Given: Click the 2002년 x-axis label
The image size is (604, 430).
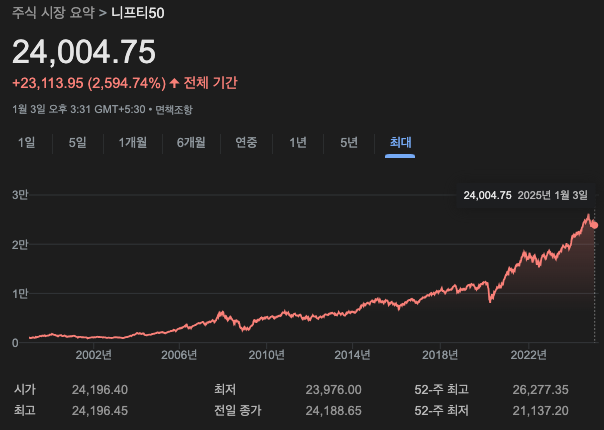Looking at the screenshot, I should tap(94, 355).
